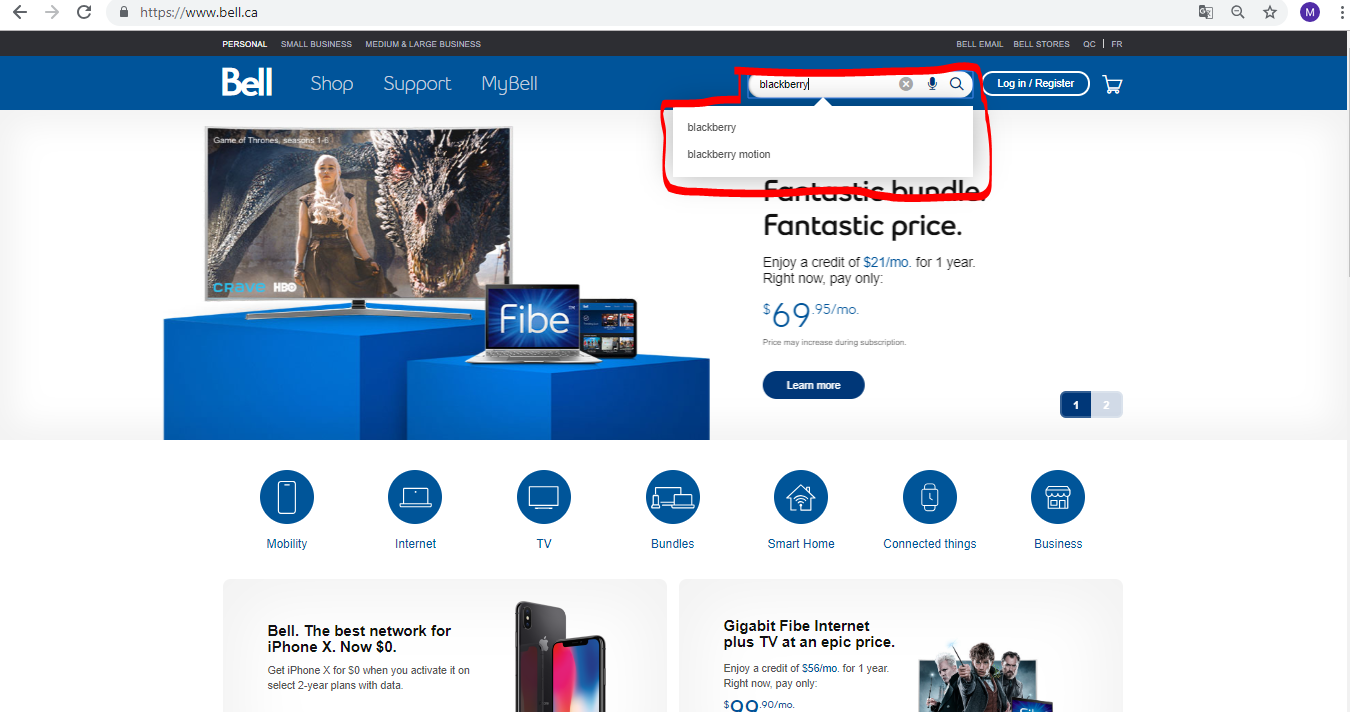Click the padlock icon in the address bar
This screenshot has height=712, width=1350.
(124, 13)
